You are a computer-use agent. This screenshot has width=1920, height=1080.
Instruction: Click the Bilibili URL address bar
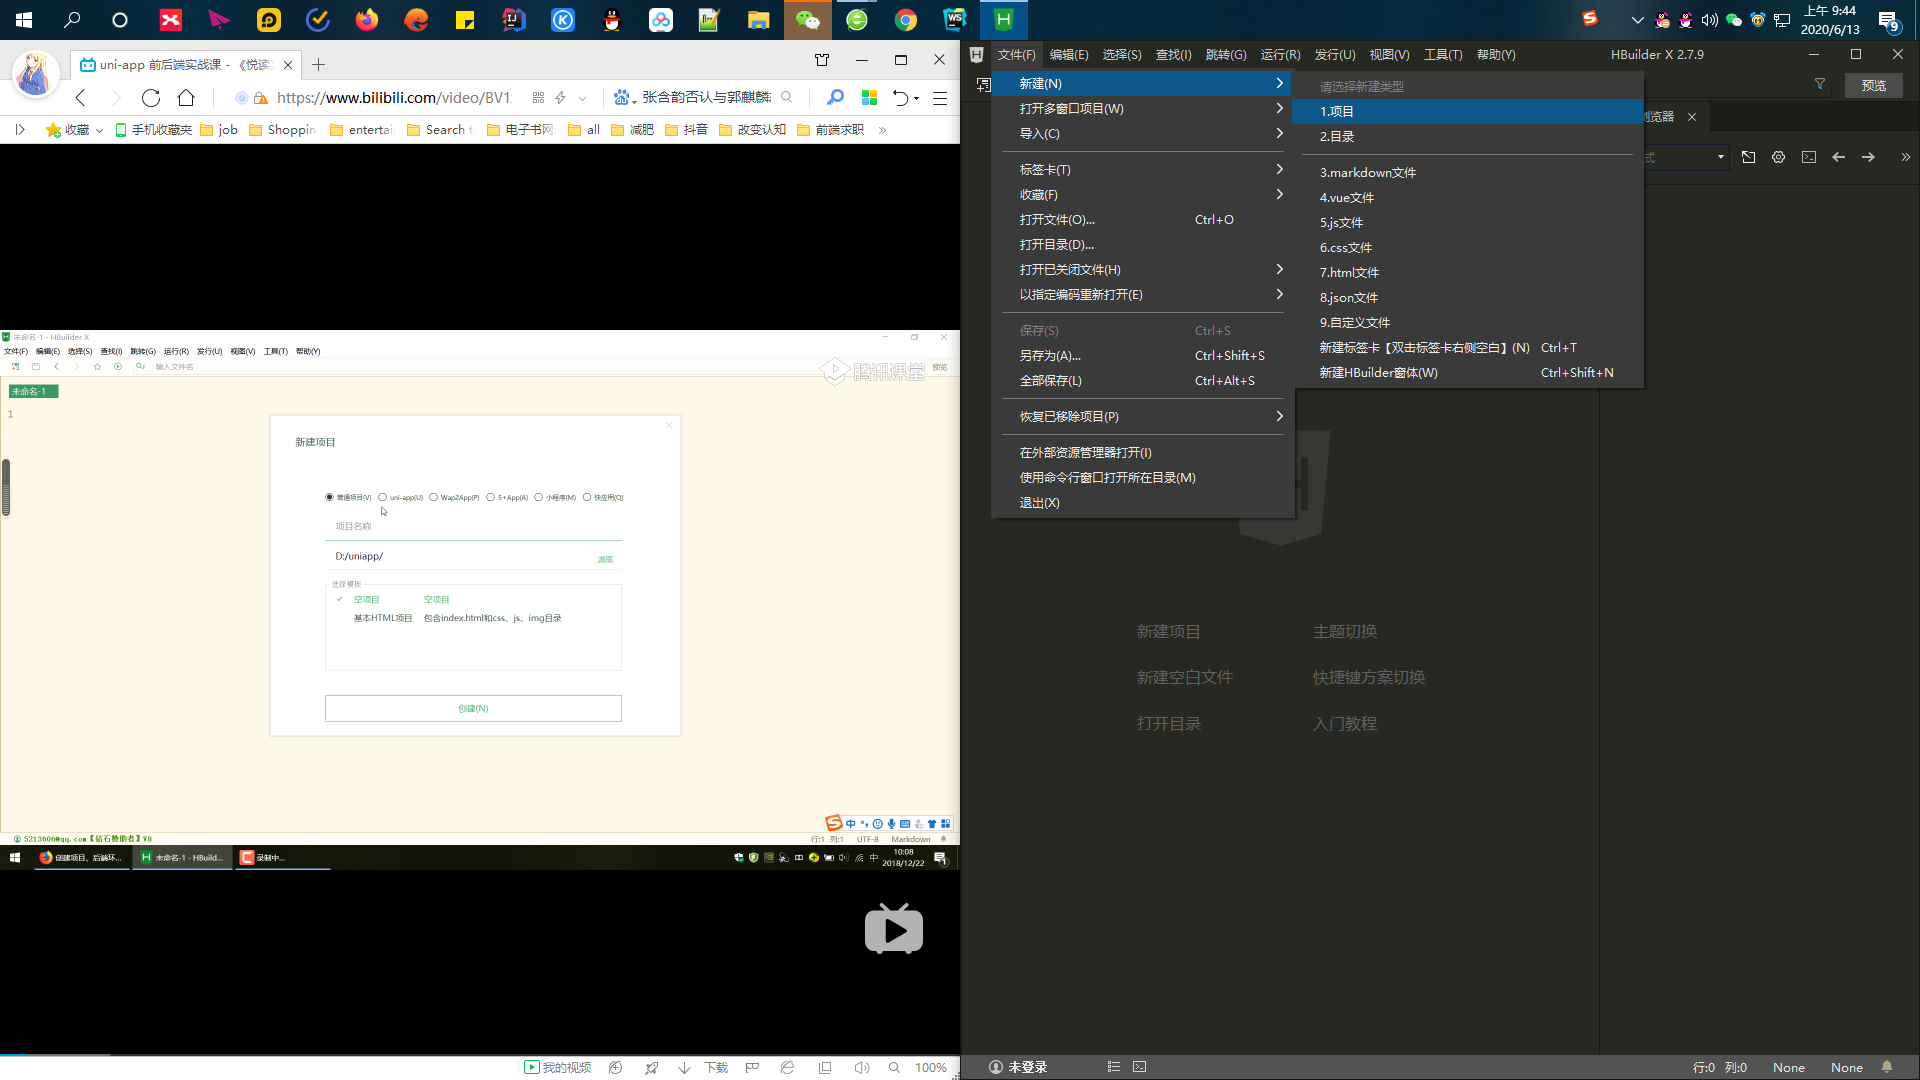coord(394,97)
